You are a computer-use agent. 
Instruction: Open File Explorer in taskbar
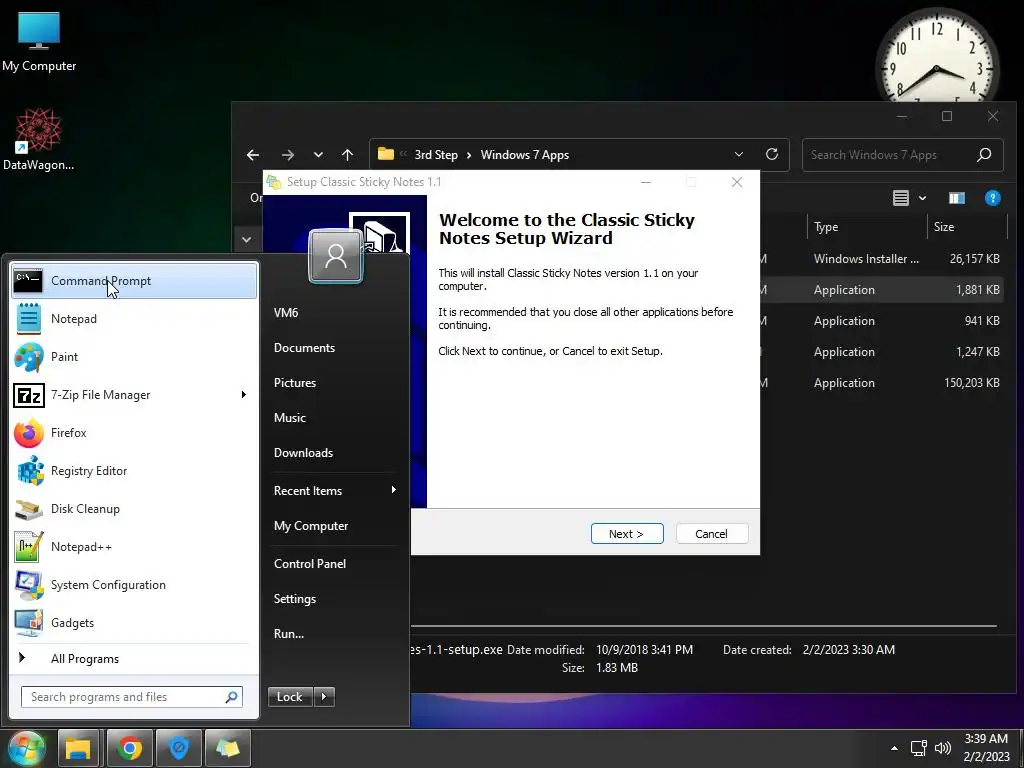pyautogui.click(x=78, y=748)
